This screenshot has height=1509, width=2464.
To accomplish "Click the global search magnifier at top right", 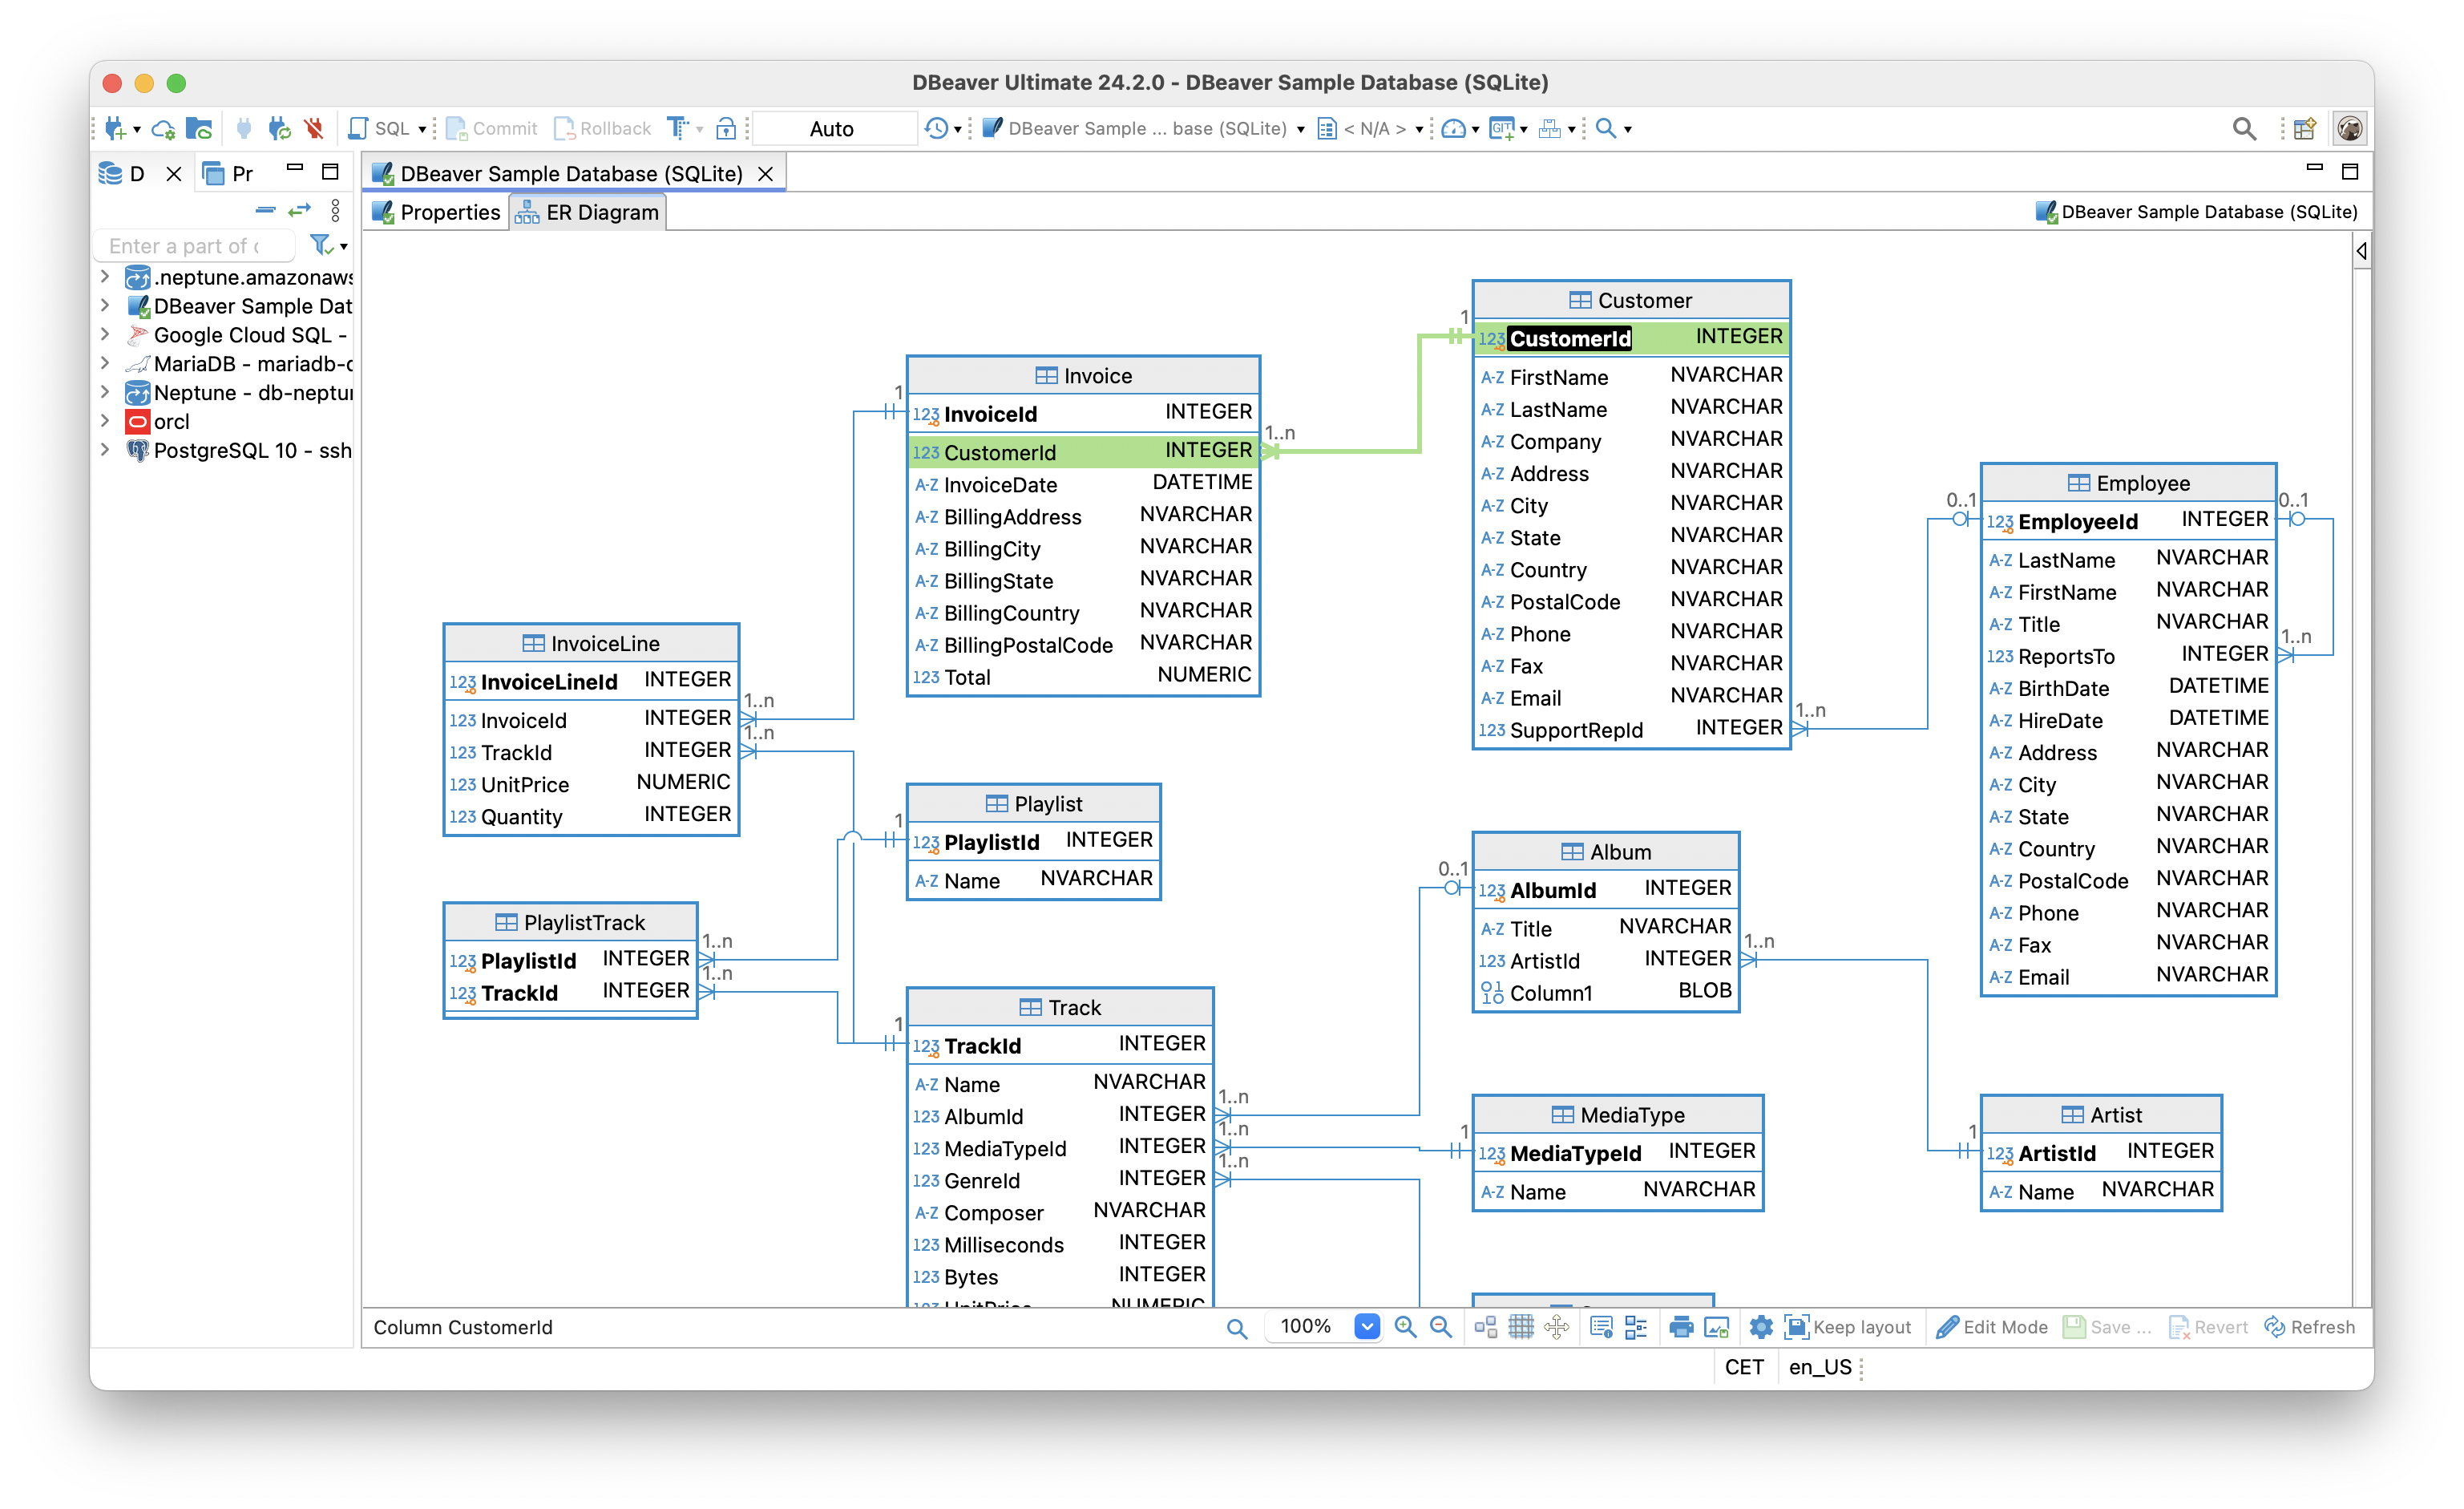I will pyautogui.click(x=2244, y=128).
